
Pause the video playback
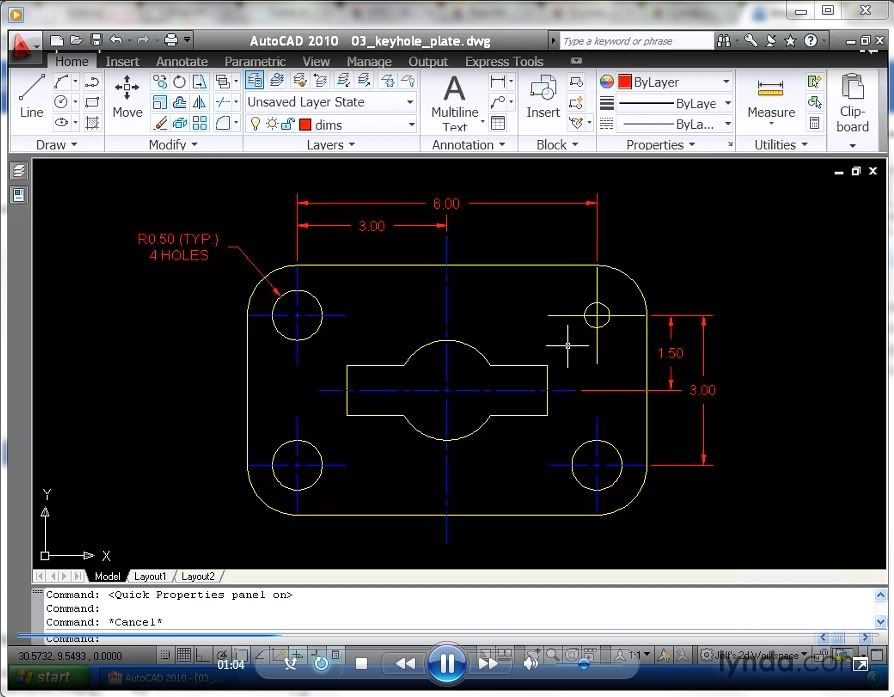point(446,663)
